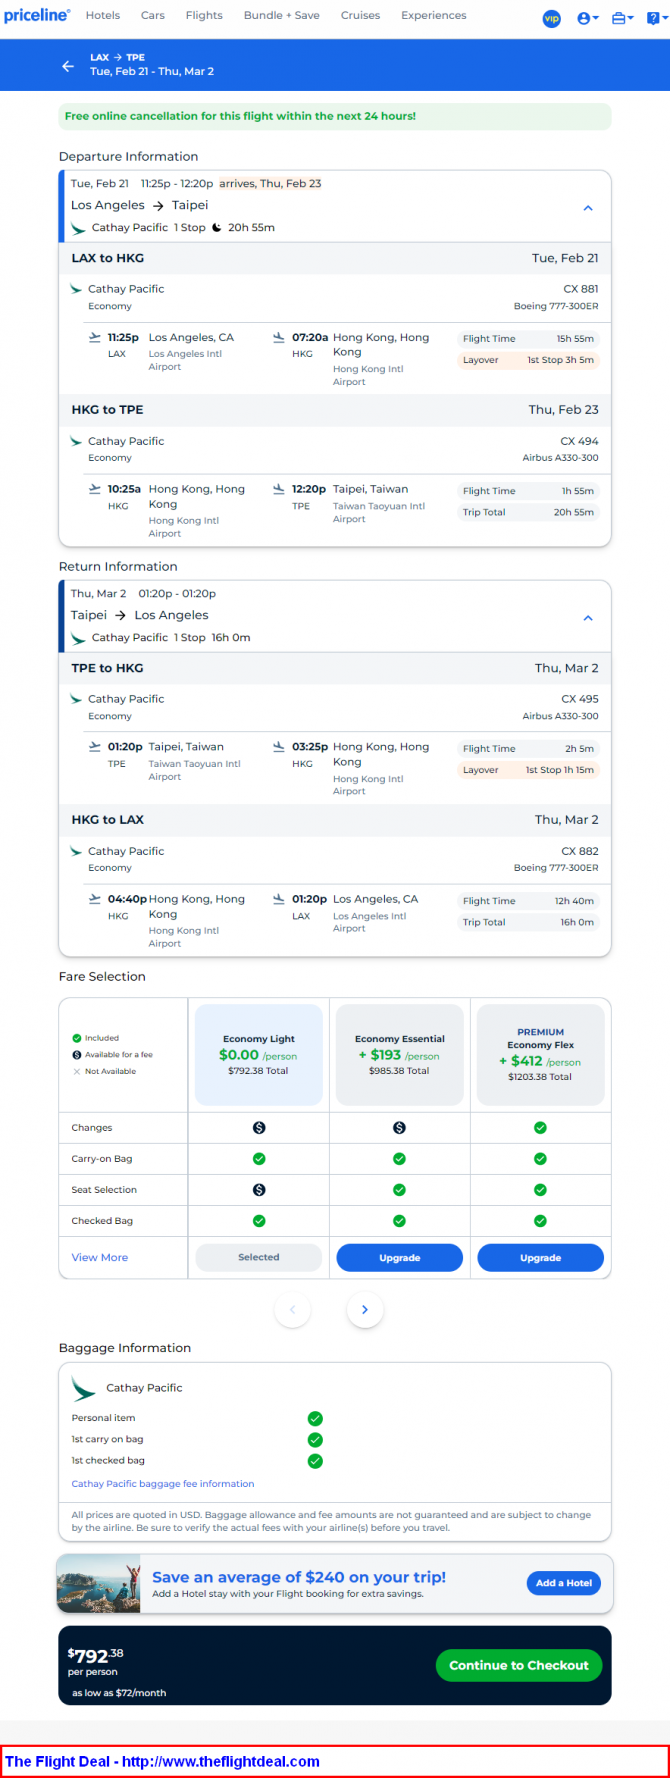This screenshot has width=670, height=1778.
Task: Open the Cruises section
Action: tap(360, 15)
